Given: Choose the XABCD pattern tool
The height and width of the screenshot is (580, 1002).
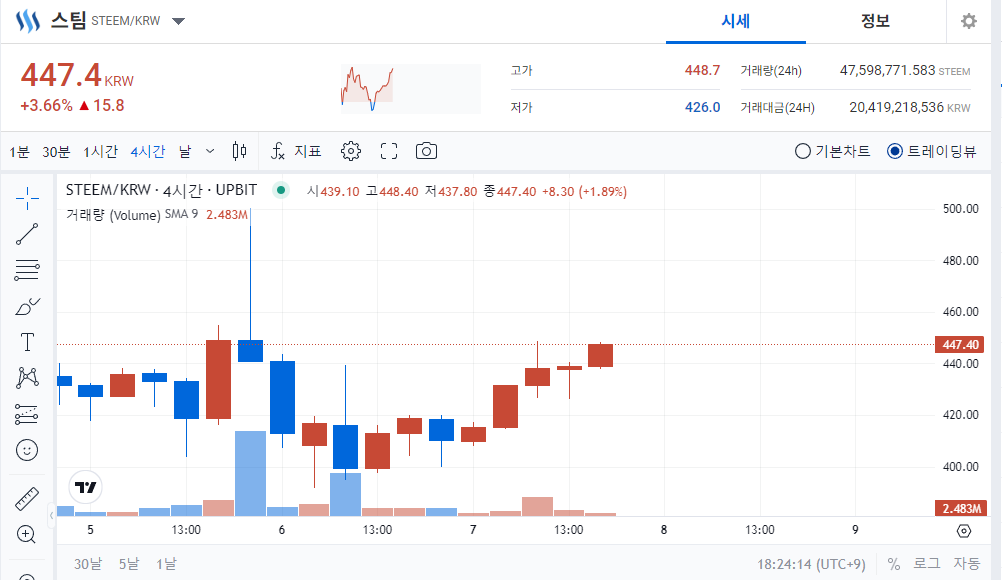Looking at the screenshot, I should click(27, 378).
